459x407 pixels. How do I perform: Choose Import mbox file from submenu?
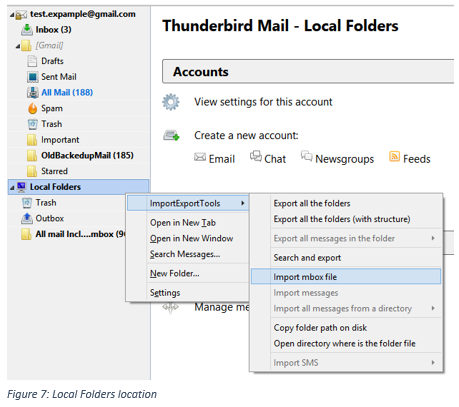pyautogui.click(x=346, y=277)
